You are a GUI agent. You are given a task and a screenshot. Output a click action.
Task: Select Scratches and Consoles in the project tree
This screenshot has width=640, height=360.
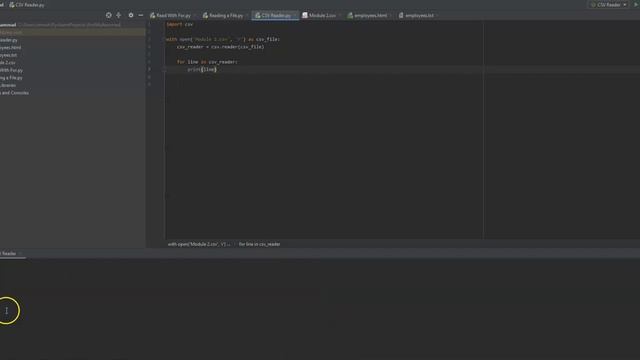14,93
